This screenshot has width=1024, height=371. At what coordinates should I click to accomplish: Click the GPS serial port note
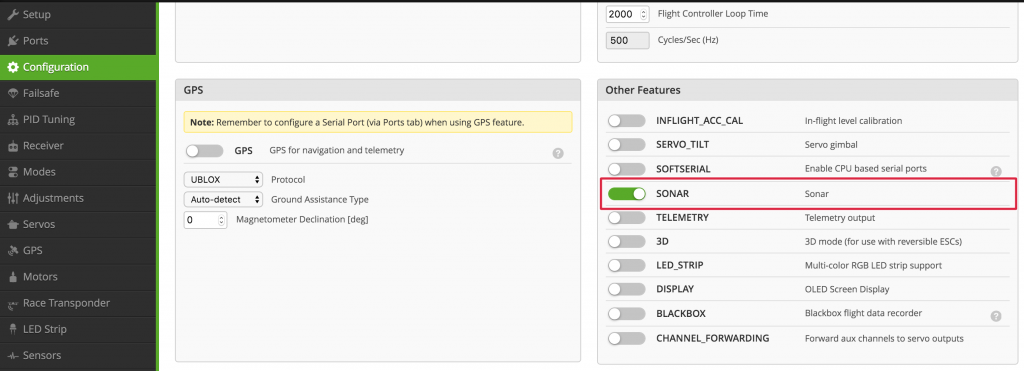377,122
